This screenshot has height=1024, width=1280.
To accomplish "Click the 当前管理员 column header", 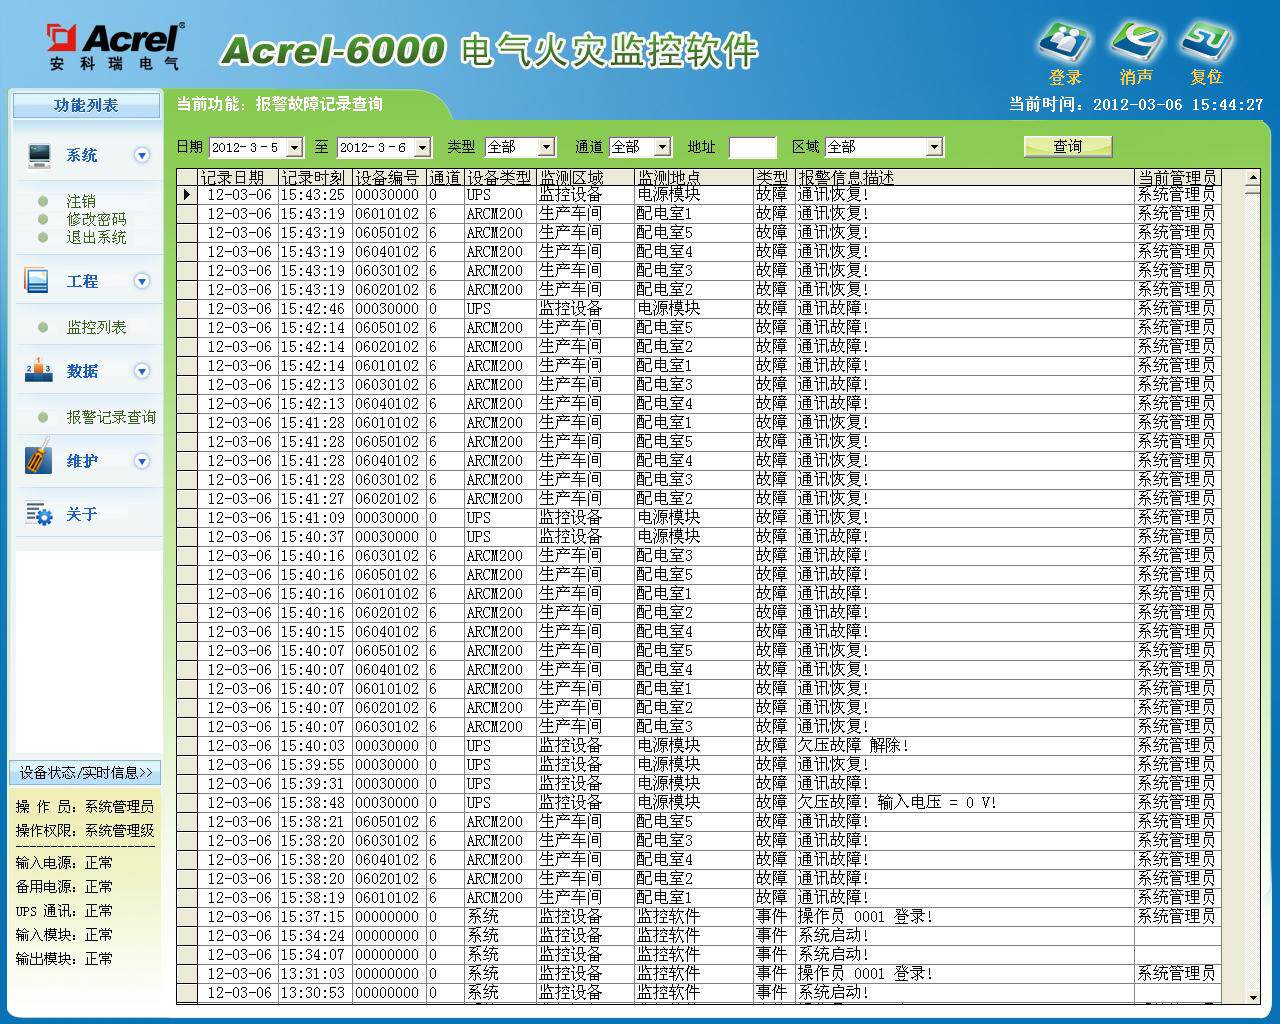I will (x=1178, y=177).
